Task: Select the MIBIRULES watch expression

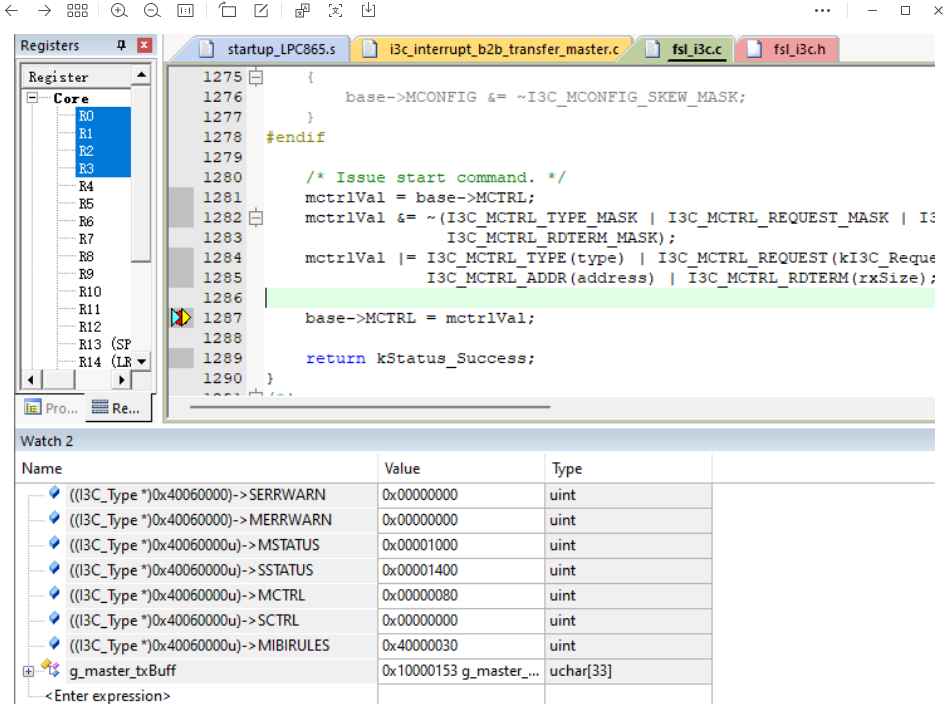Action: [199, 646]
